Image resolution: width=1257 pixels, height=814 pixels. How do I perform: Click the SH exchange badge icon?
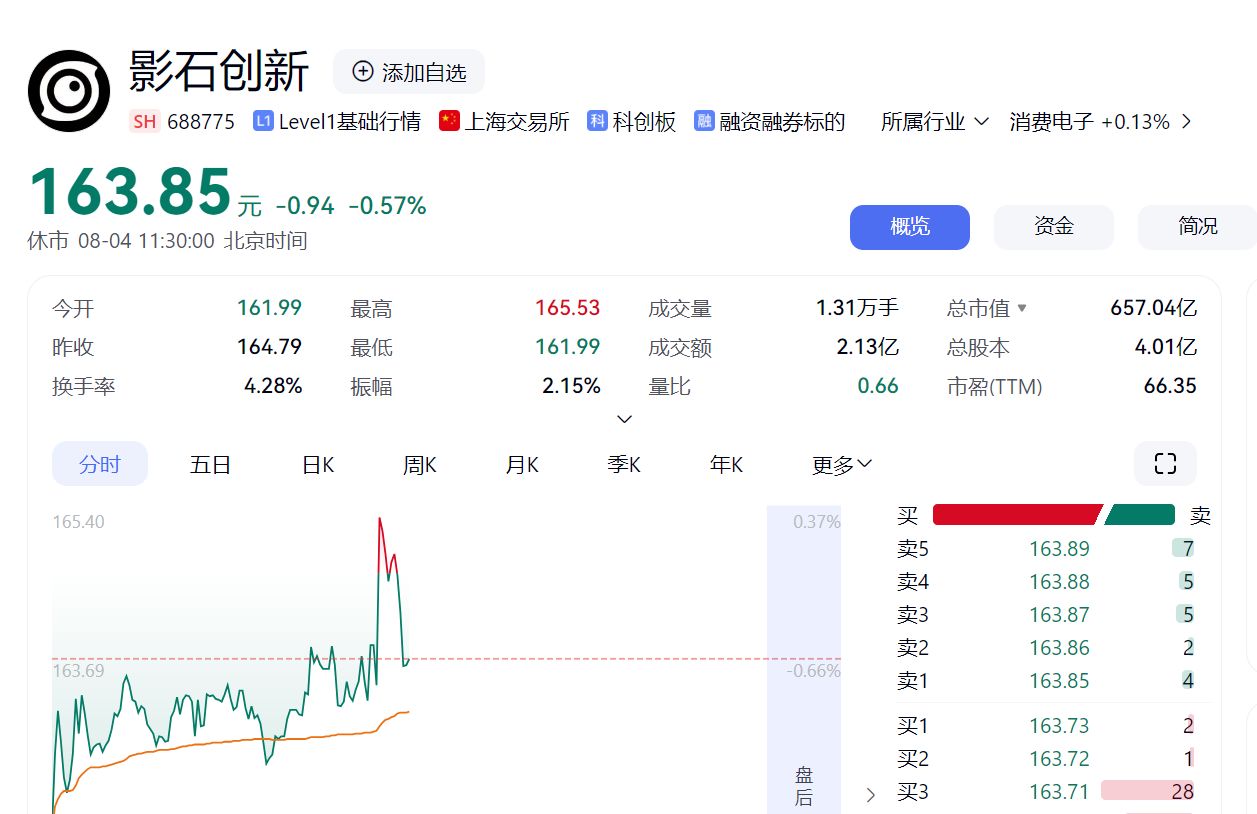[x=144, y=122]
